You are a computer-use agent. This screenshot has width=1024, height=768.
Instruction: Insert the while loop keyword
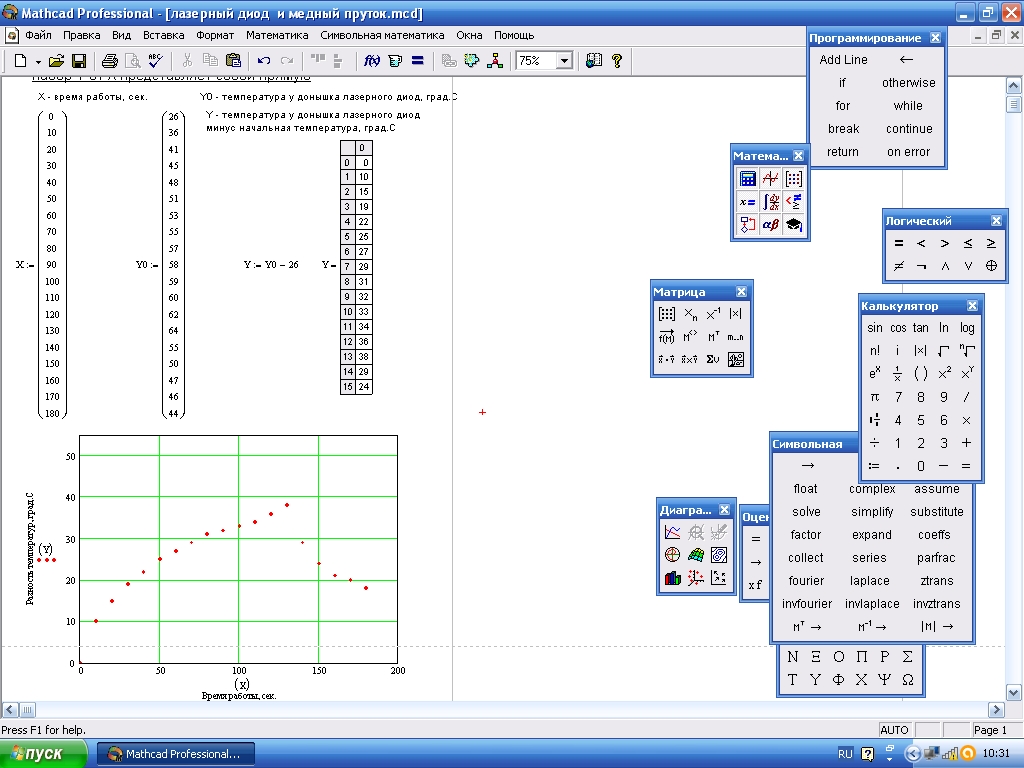908,106
